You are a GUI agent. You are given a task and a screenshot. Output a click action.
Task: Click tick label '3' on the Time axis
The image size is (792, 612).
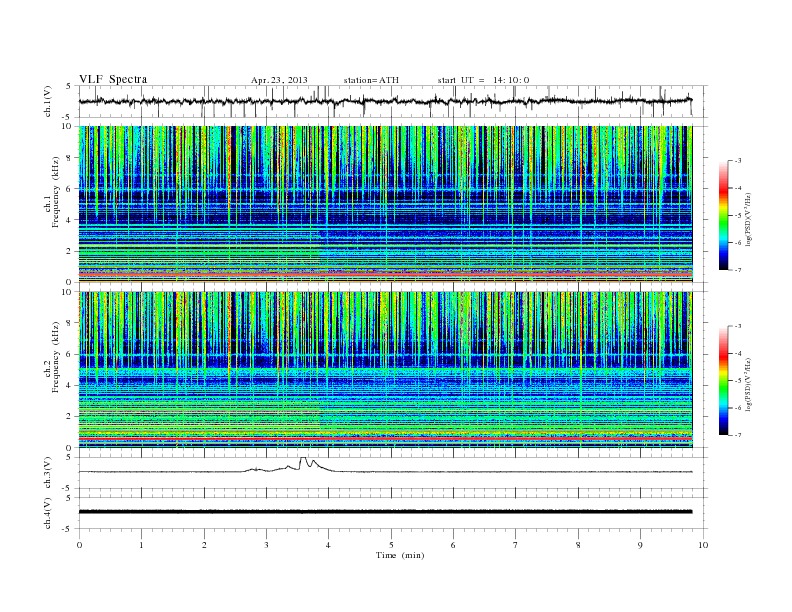(266, 545)
